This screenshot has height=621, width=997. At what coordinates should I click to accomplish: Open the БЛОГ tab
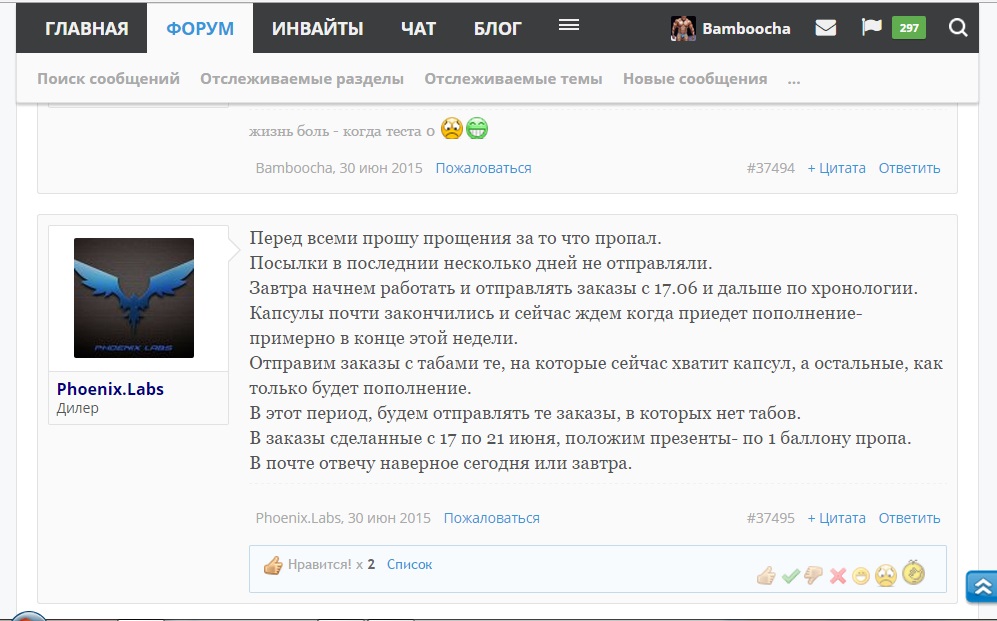[x=498, y=28]
